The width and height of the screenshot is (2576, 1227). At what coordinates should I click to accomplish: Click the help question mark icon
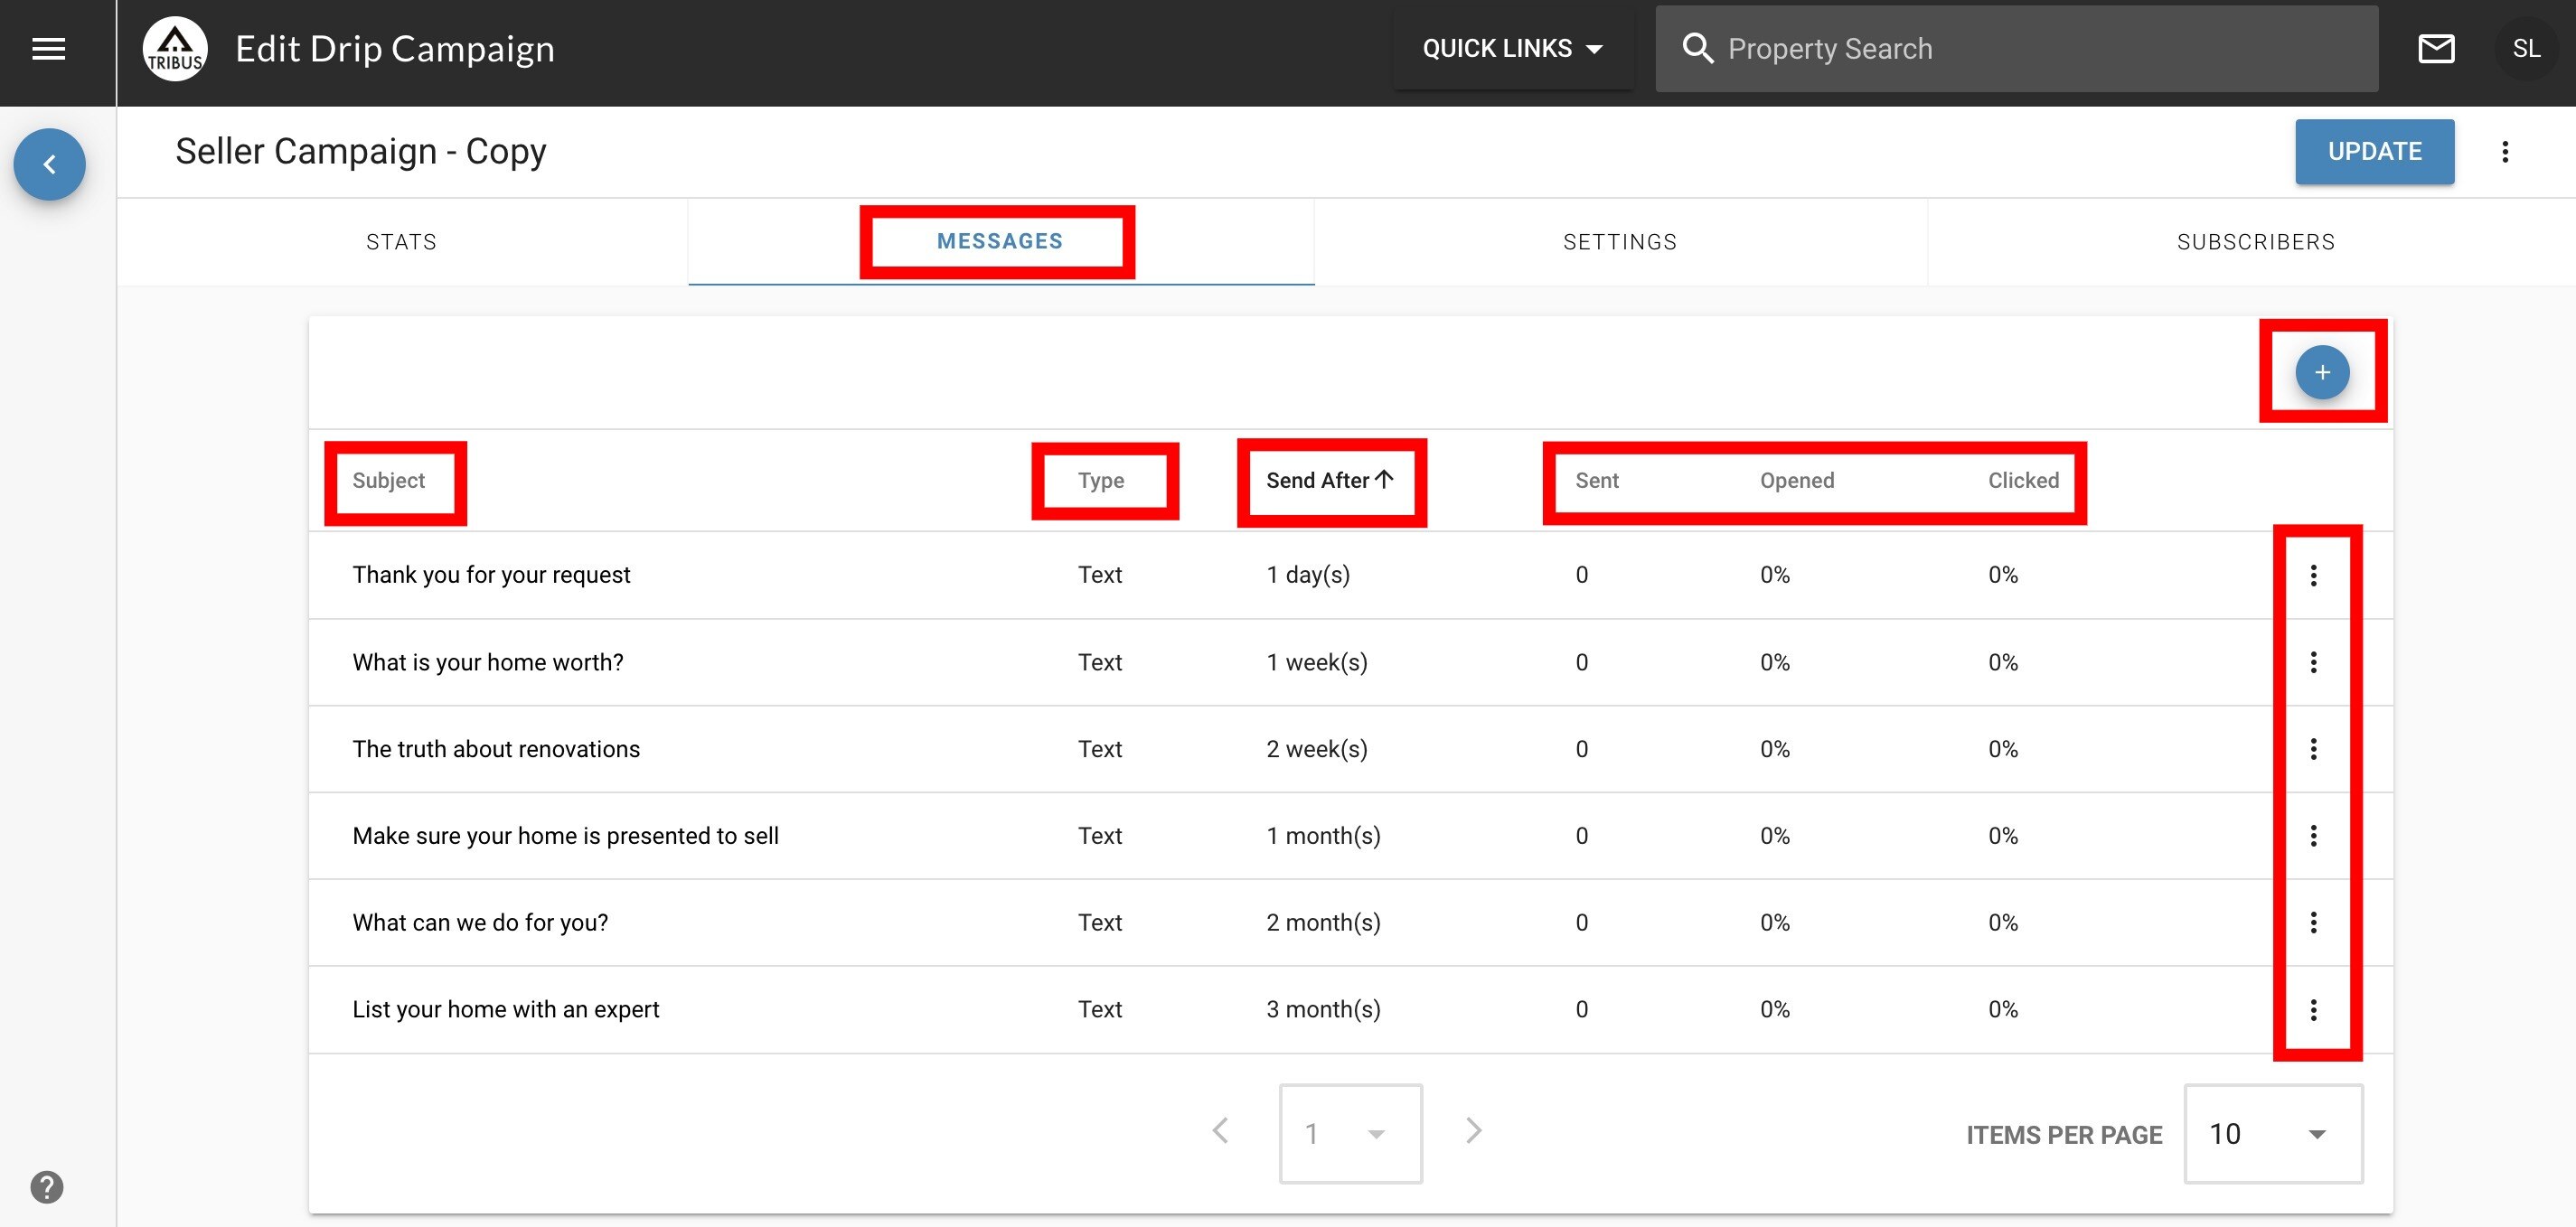47,1187
